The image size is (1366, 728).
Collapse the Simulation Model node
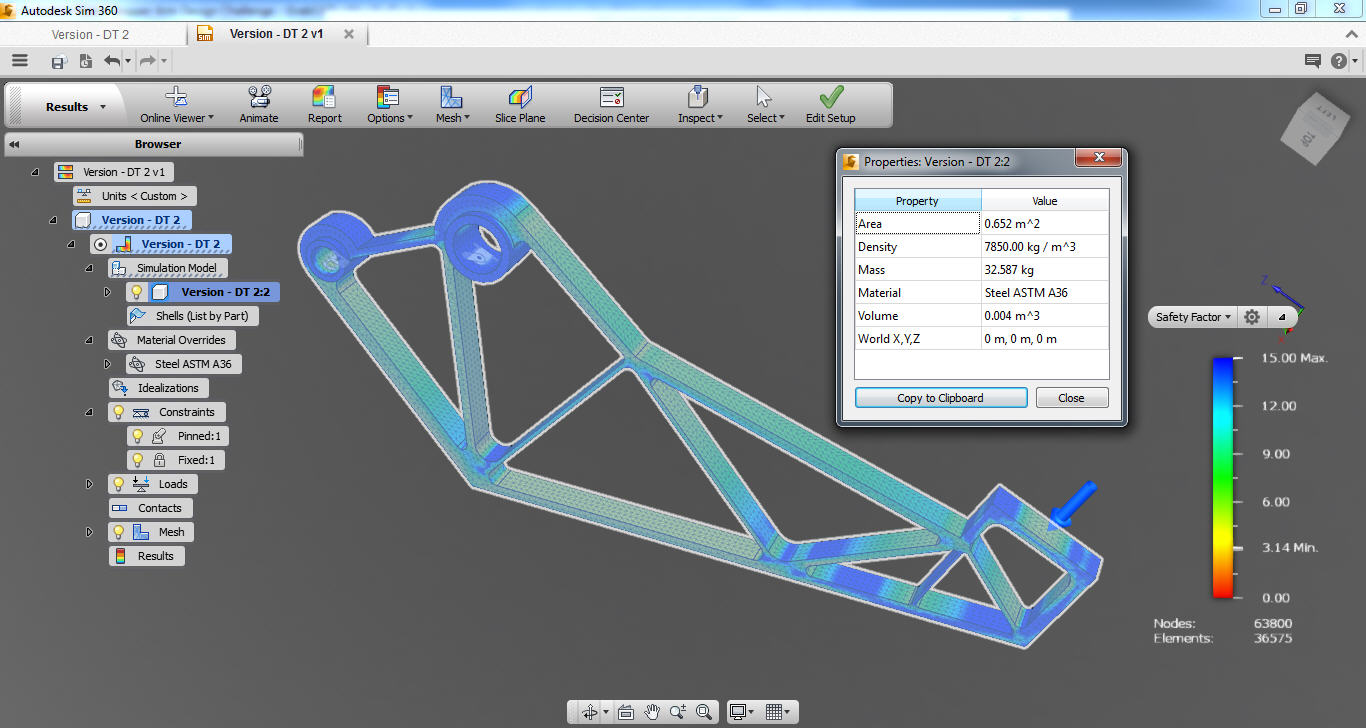89,268
